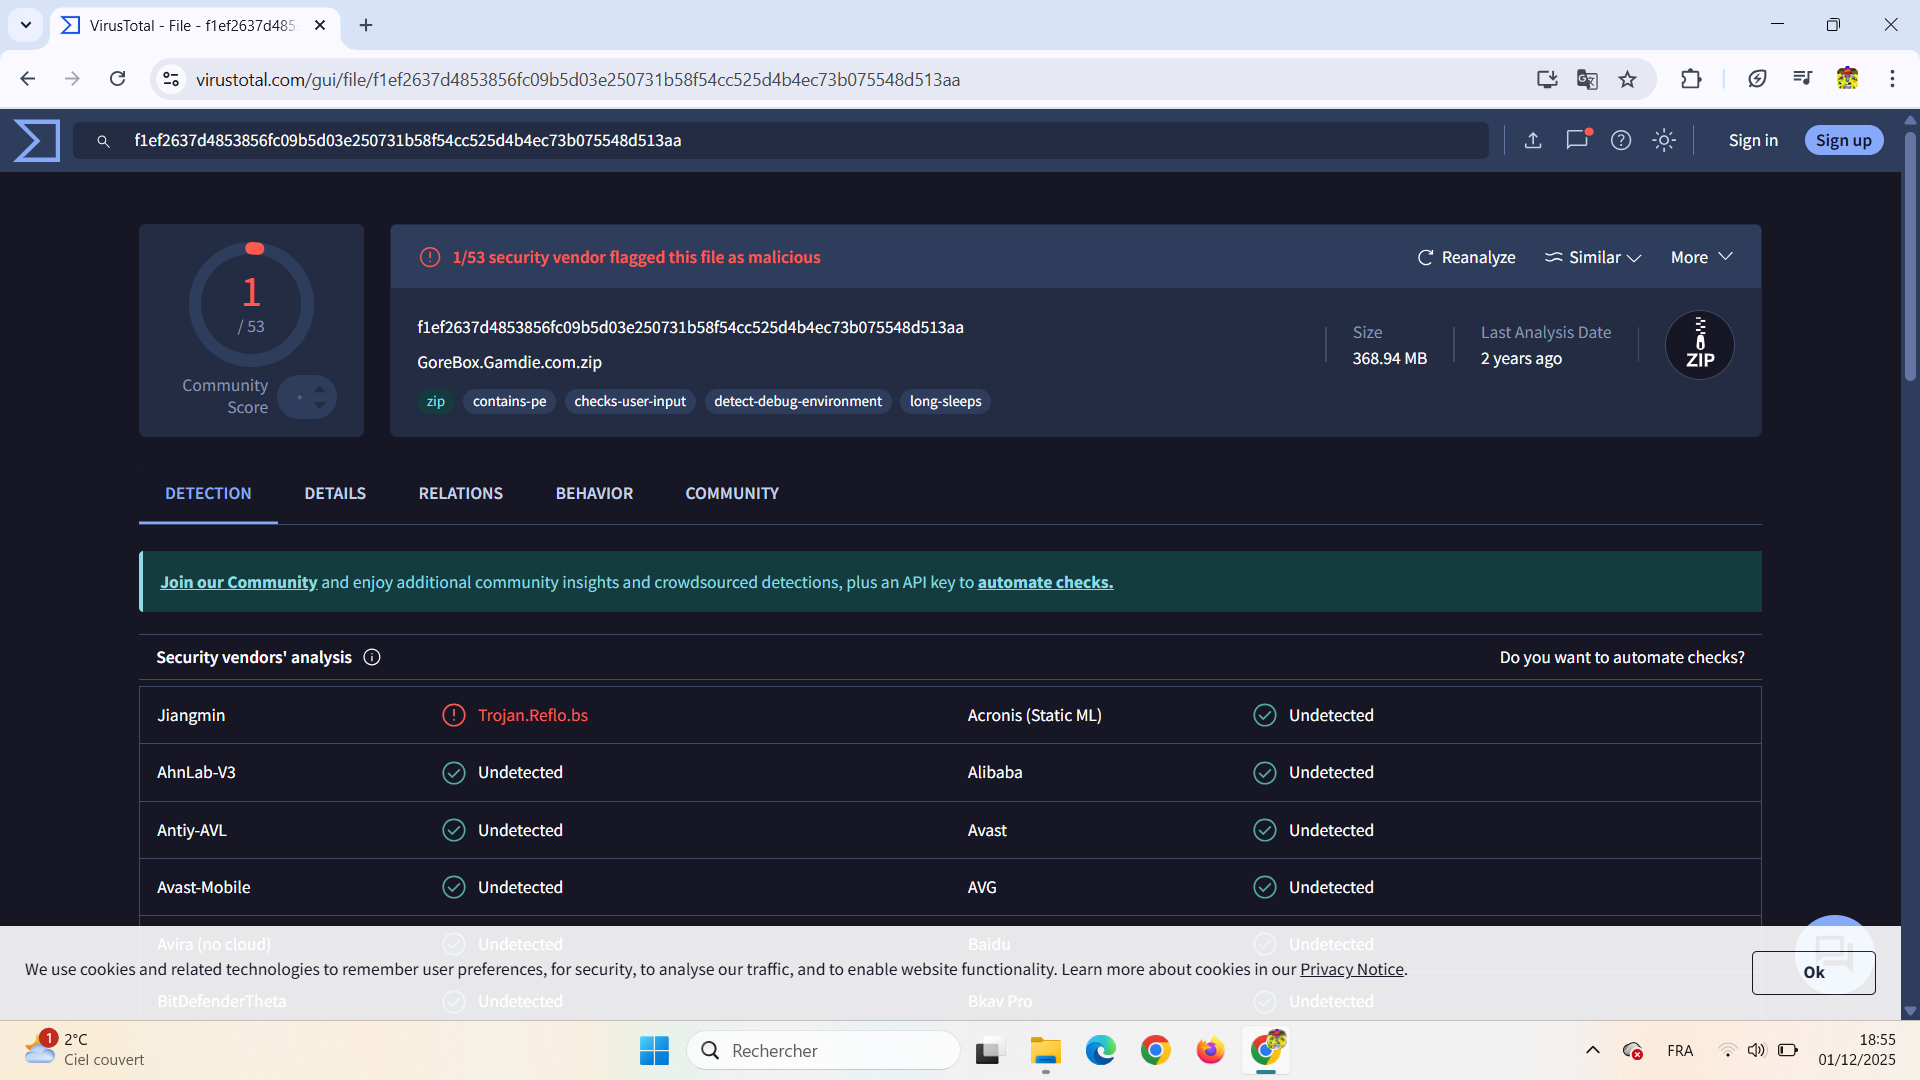
Task: Expand the Similar dropdown
Action: 1593,258
